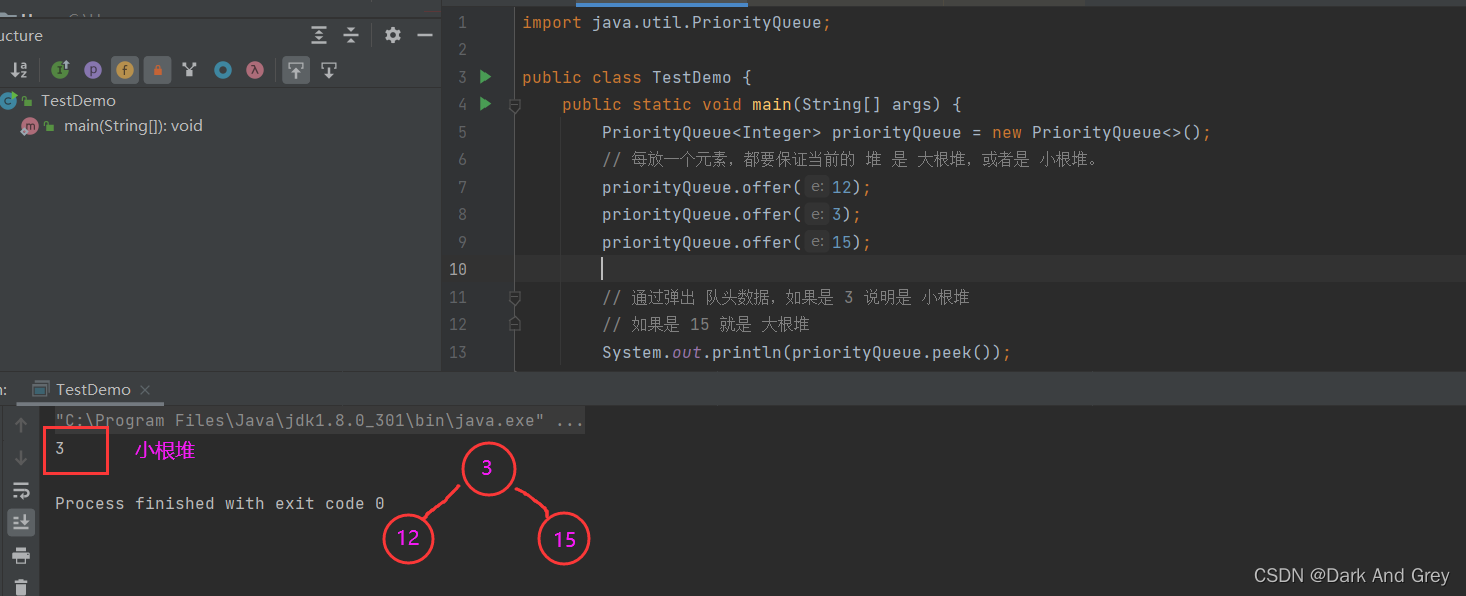Toggle Show Fields in Structure panel
This screenshot has height=596, width=1466.
point(125,70)
